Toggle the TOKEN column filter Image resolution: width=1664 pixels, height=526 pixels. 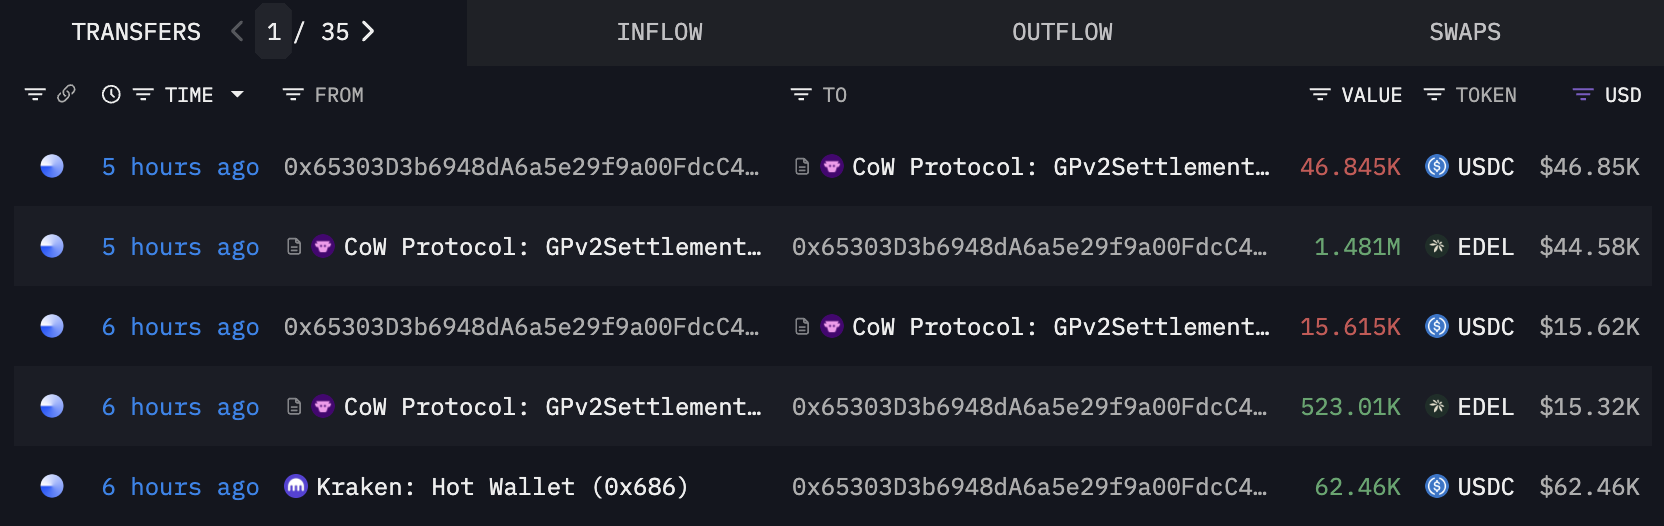1434,95
